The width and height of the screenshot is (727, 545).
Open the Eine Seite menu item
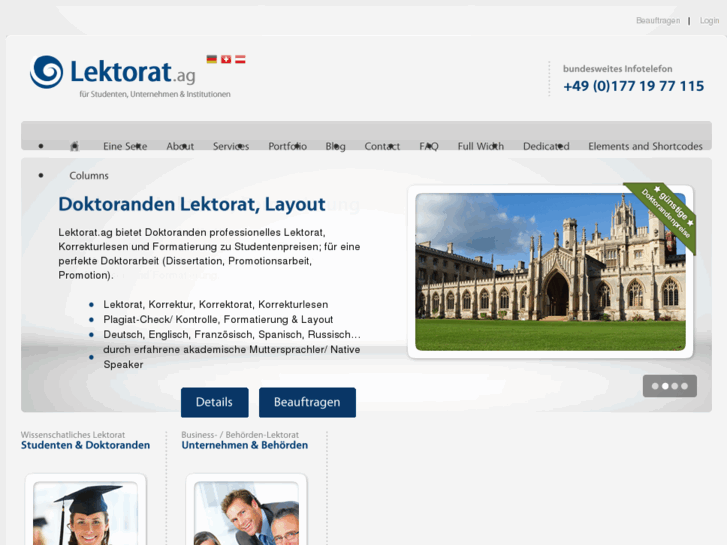click(x=125, y=146)
